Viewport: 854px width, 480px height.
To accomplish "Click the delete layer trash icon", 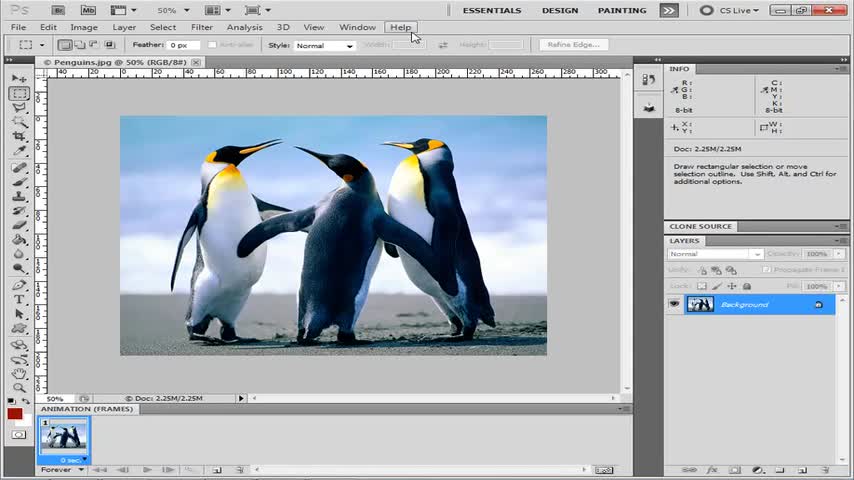I will [x=826, y=469].
